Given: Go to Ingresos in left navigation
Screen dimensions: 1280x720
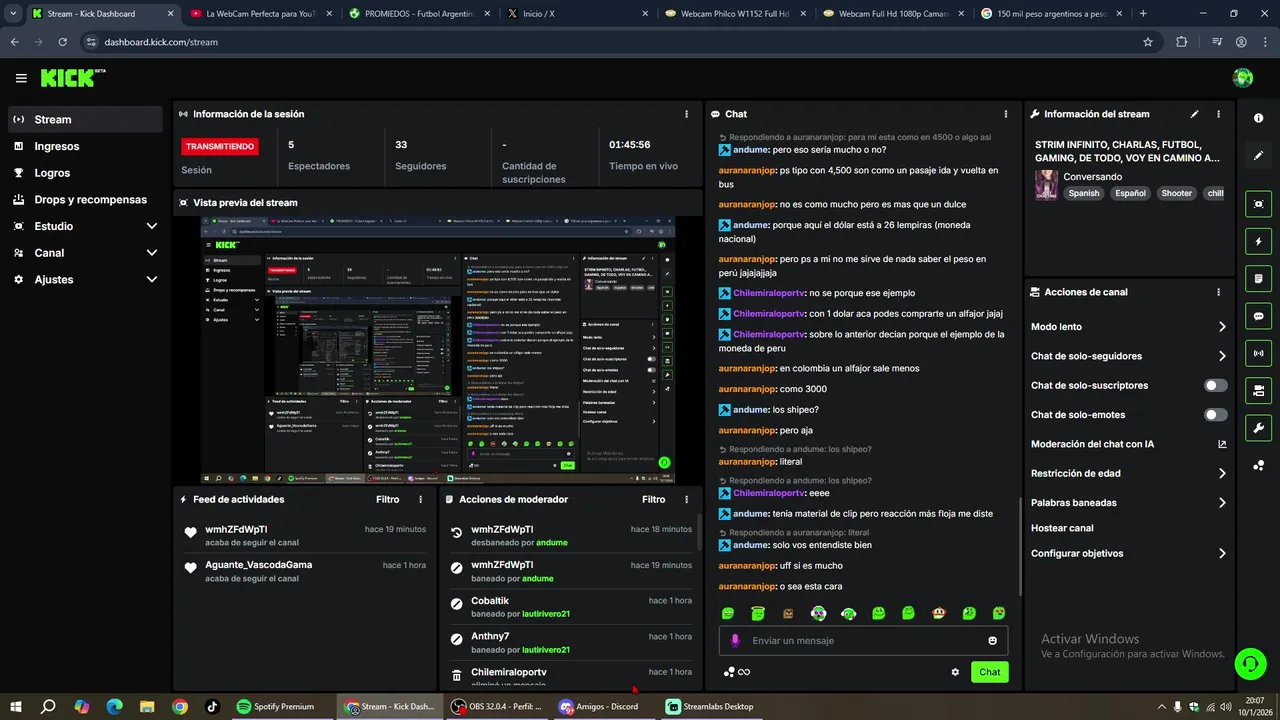Looking at the screenshot, I should [x=85, y=146].
